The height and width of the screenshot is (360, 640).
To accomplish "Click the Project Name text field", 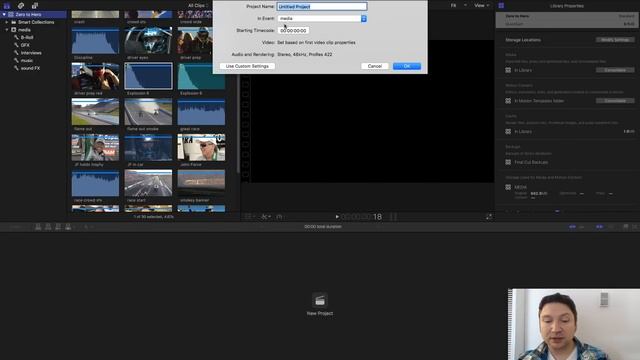I will (322, 7).
